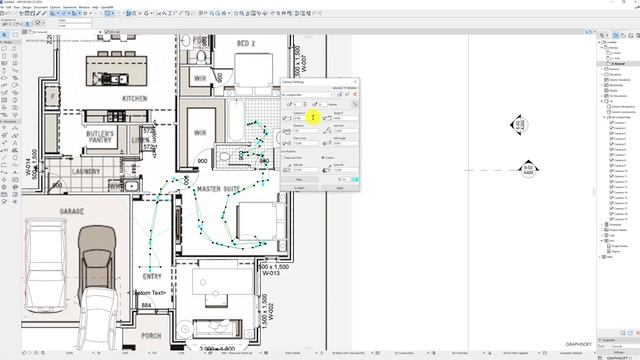Image resolution: width=640 pixels, height=360 pixels.
Task: Switch the Navigator to View Map
Action: [623, 35]
